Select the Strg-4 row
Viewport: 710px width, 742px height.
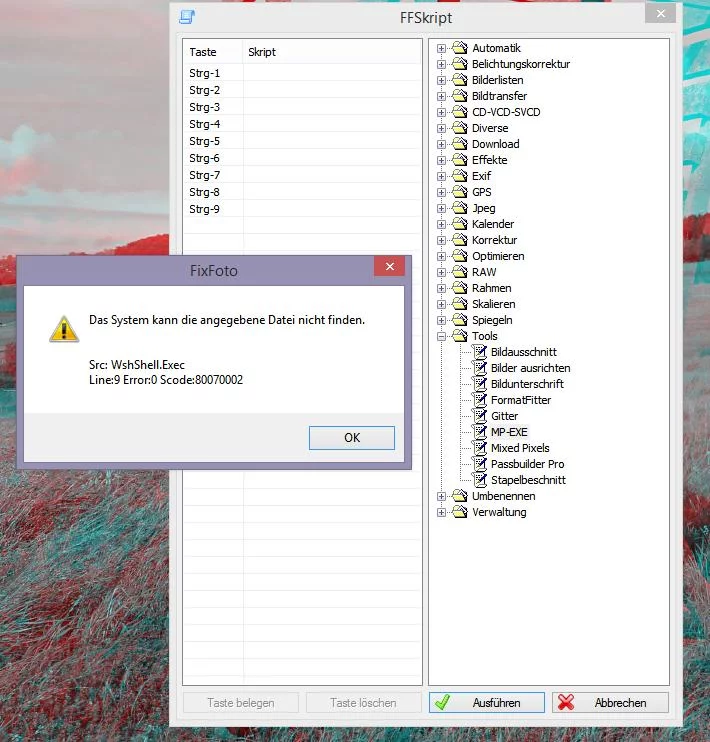click(x=302, y=124)
